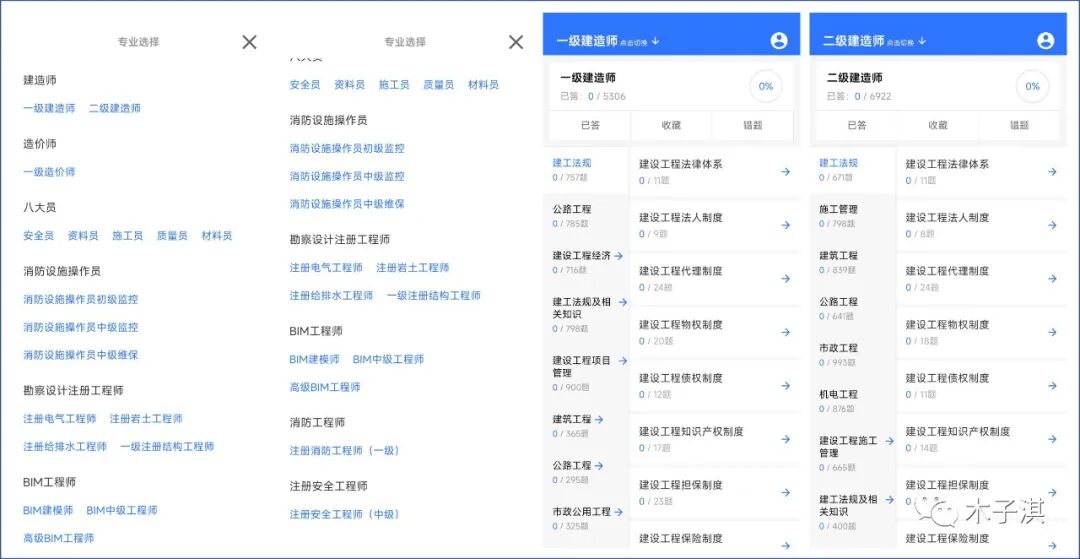Viewport: 1080px width, 559px height.
Task: Select 建筑工程 0/839题 in sidebar
Action: pyautogui.click(x=853, y=262)
